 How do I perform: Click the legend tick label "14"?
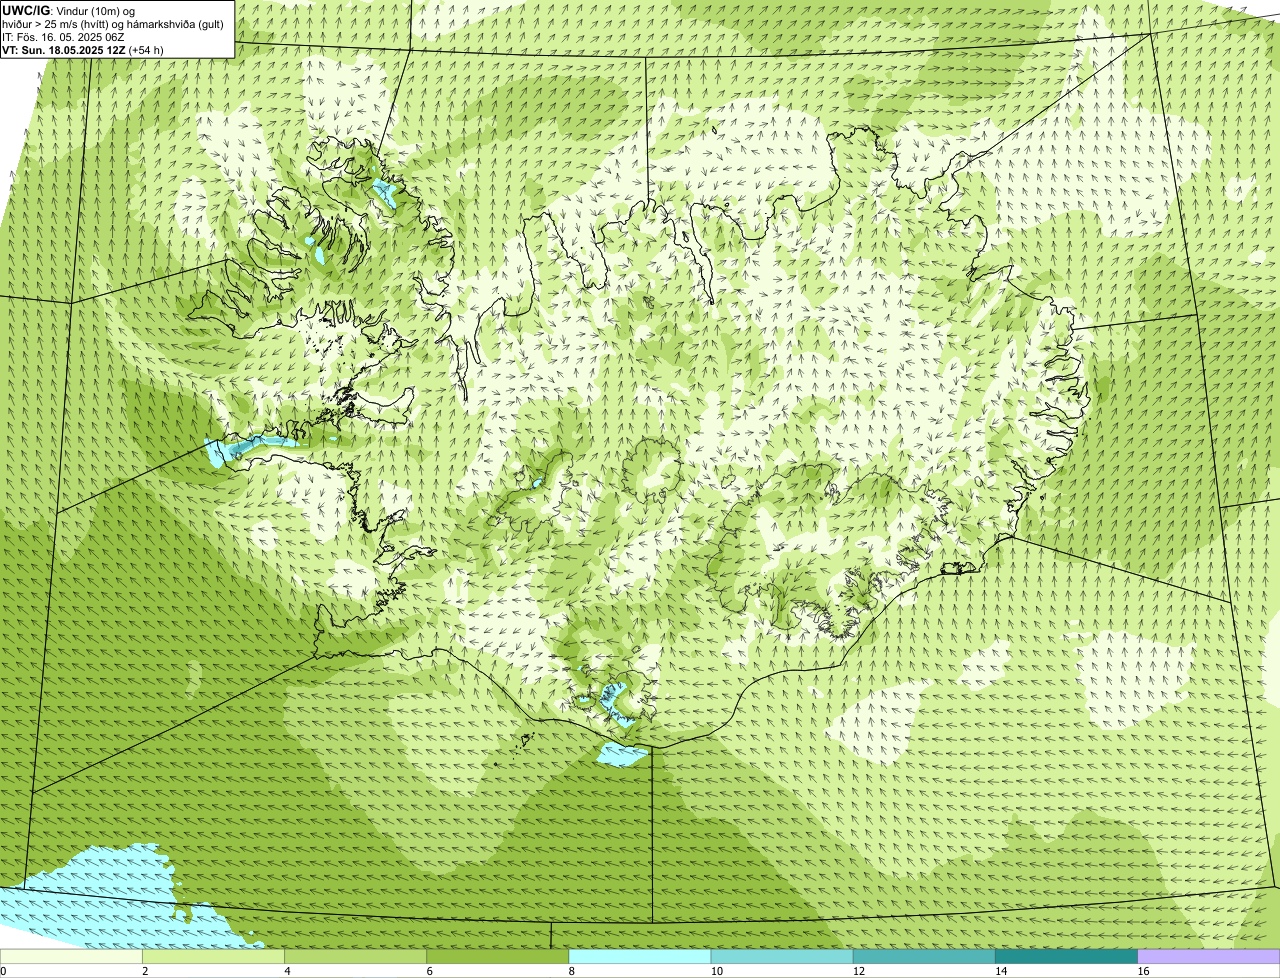coord(1000,971)
